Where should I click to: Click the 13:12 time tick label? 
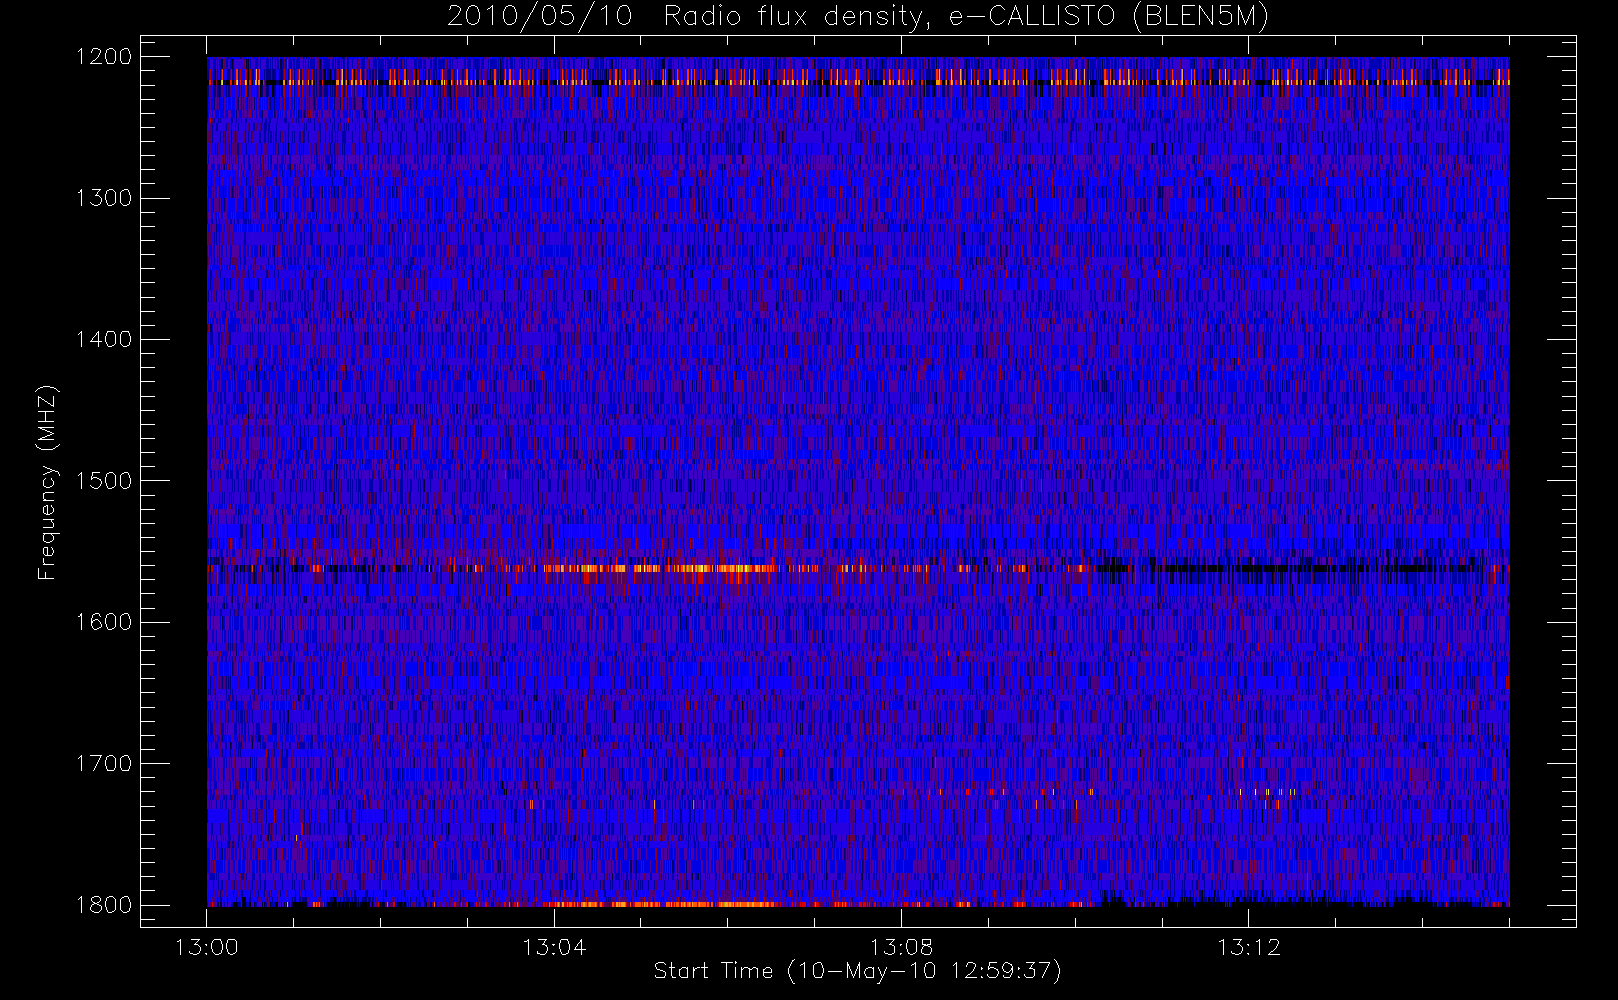(1248, 947)
